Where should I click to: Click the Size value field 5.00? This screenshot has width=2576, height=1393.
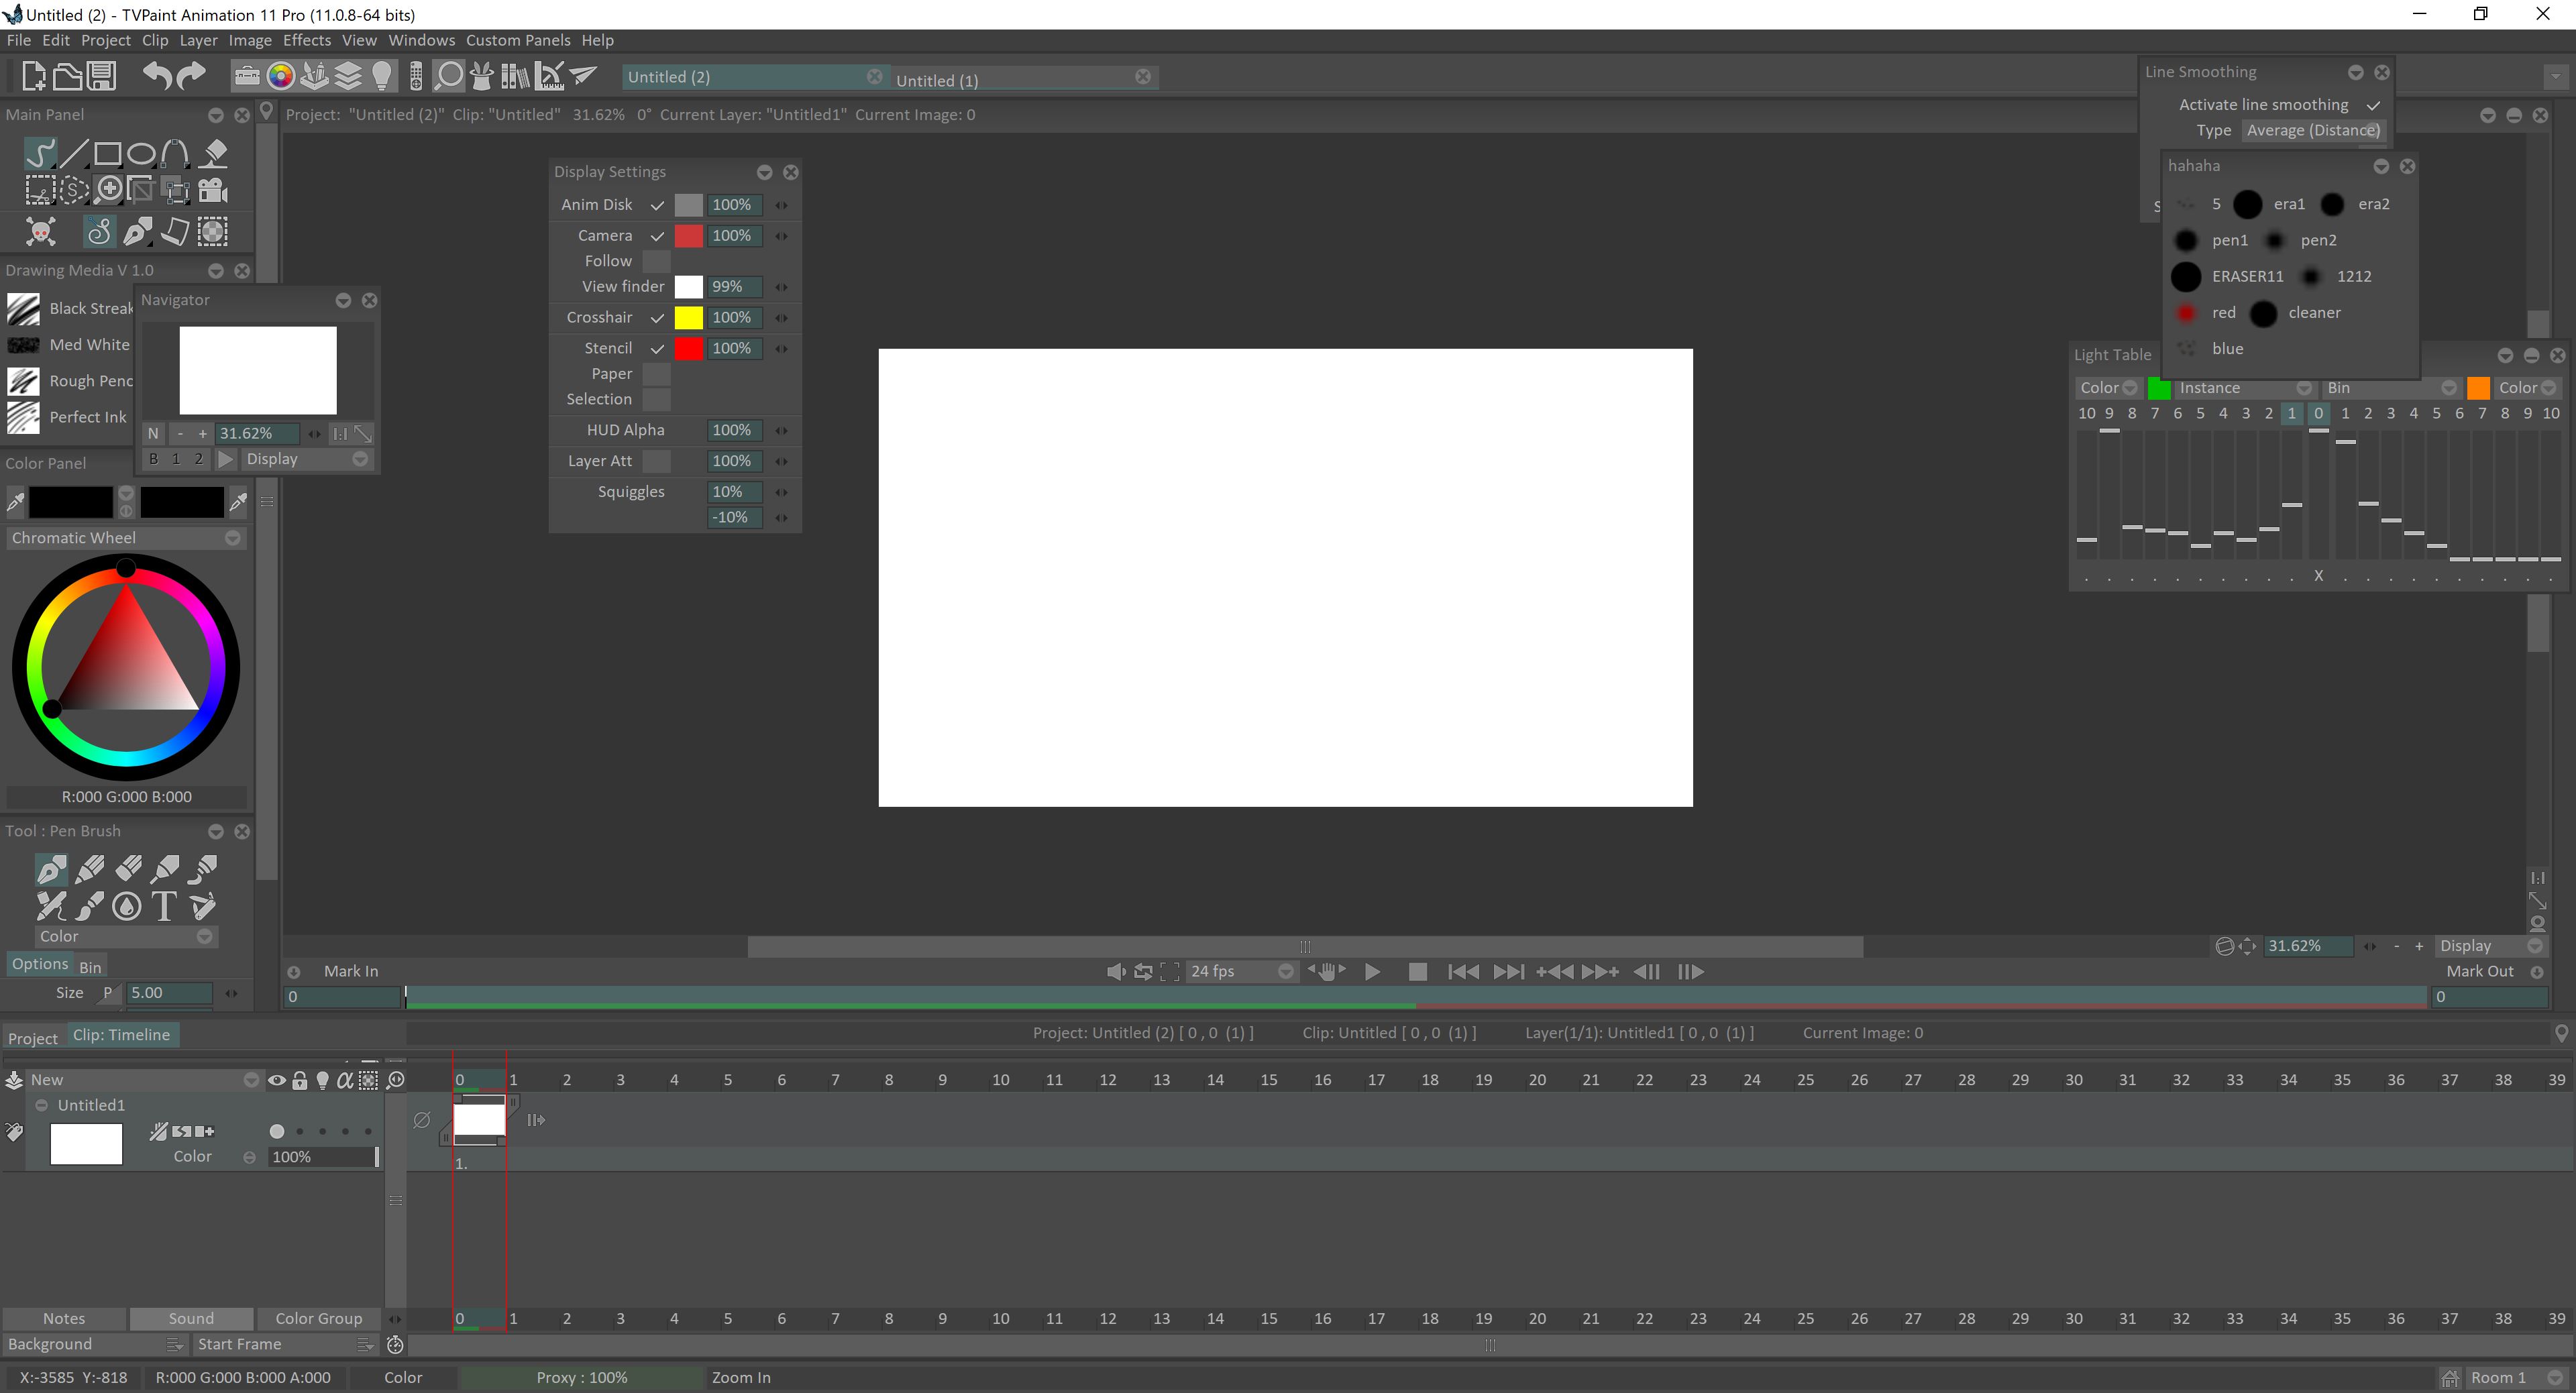(x=169, y=993)
